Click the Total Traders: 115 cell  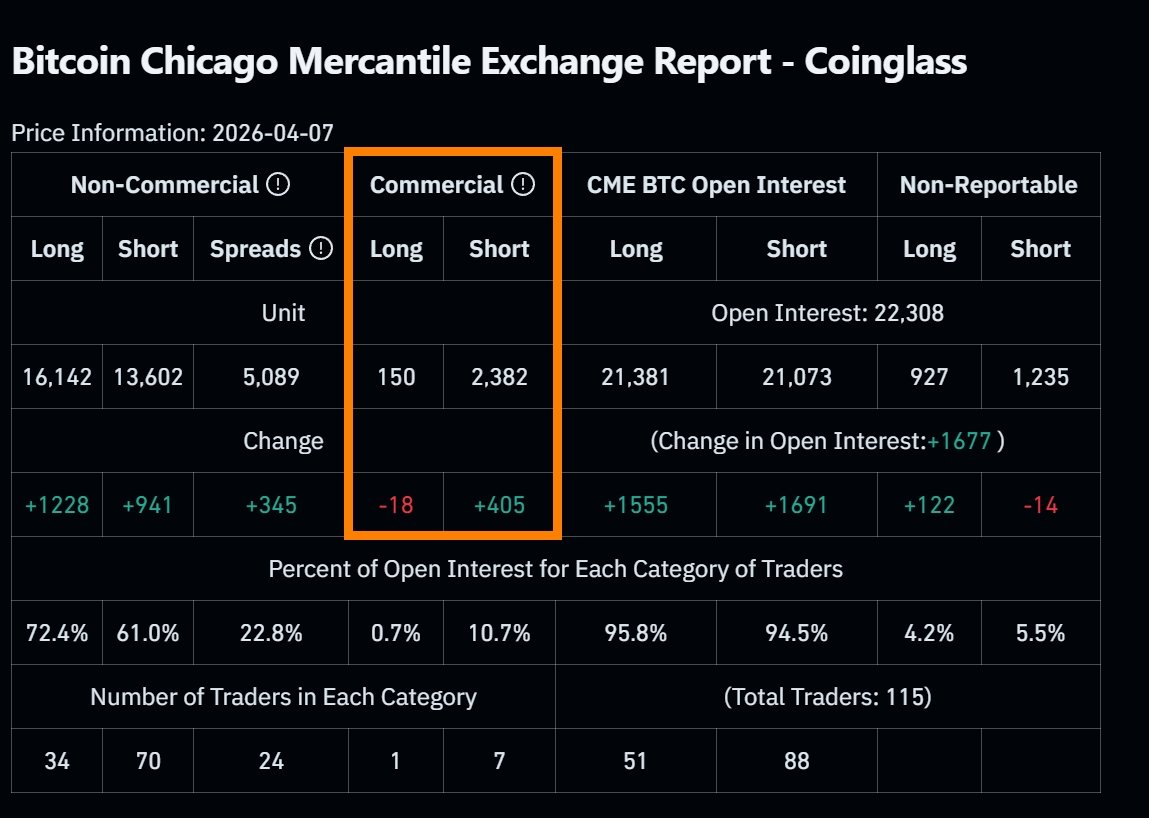(x=827, y=697)
